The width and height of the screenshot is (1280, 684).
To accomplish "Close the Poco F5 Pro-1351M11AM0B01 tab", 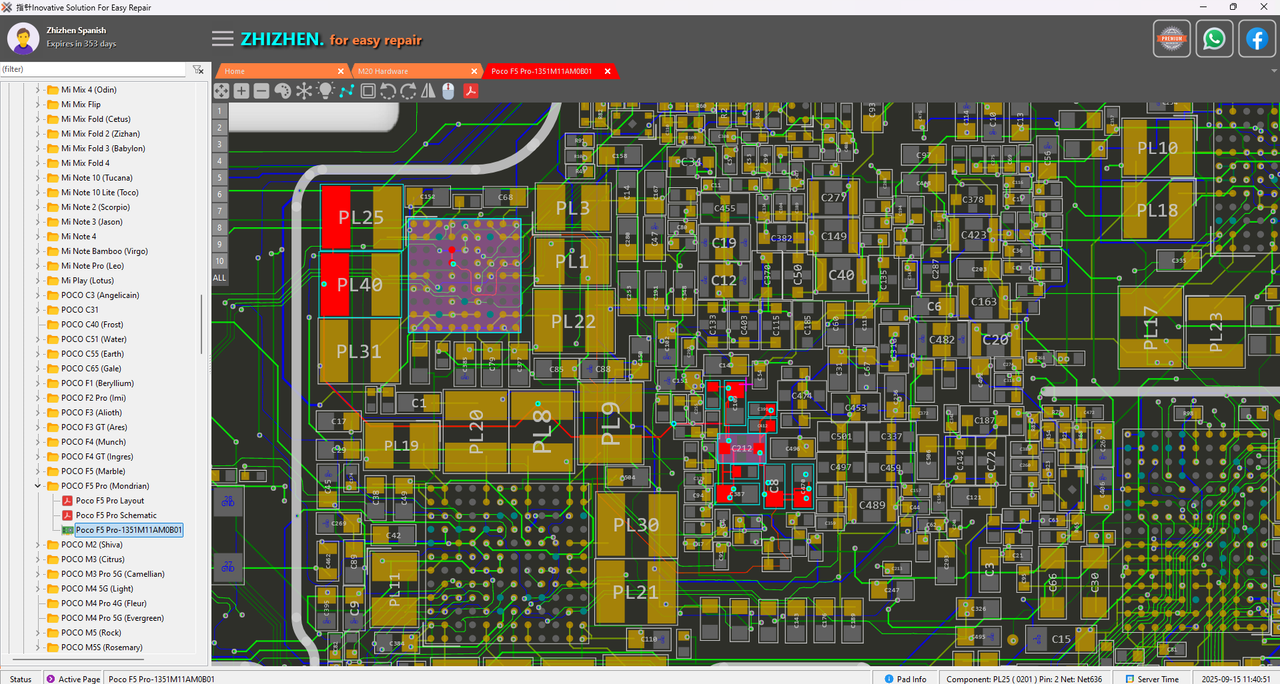I will 607,71.
